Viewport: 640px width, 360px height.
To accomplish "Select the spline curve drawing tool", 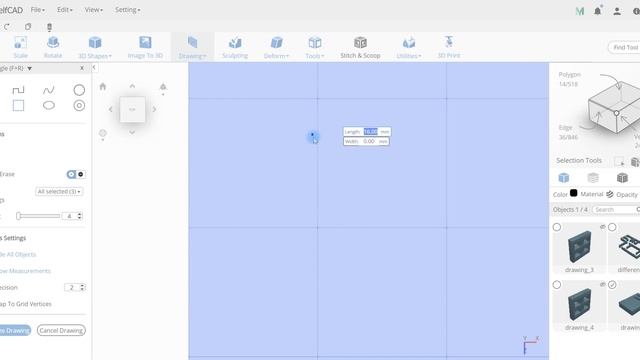I will [x=49, y=90].
